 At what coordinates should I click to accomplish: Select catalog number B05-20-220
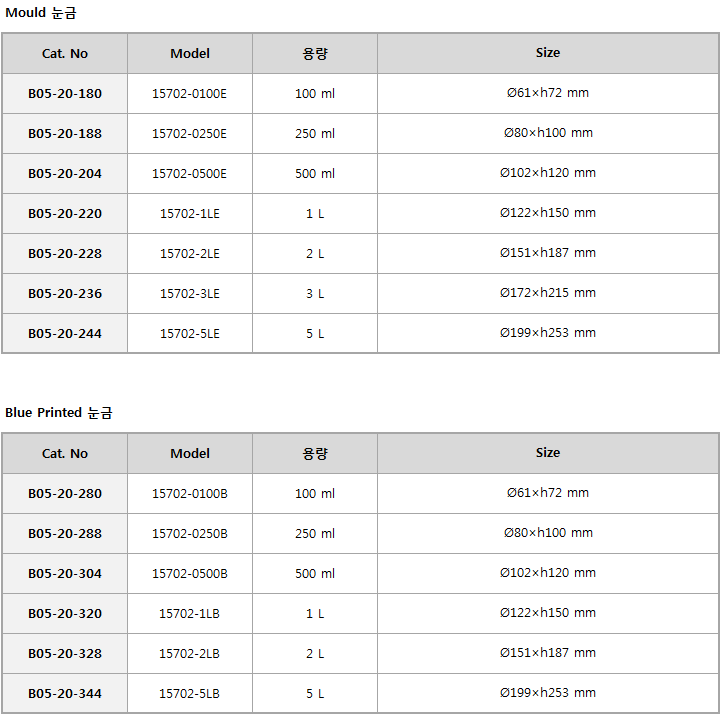(x=65, y=214)
